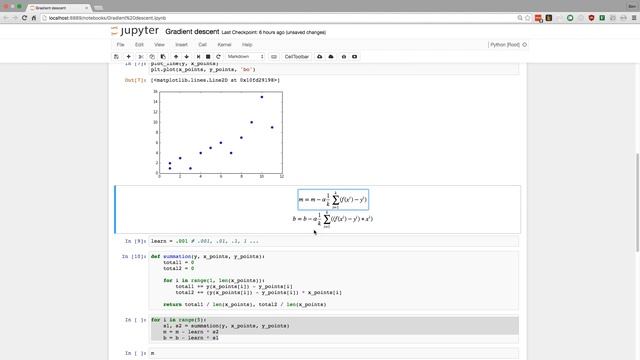Click the cloud download icon in the toolbar
Viewport: 640px width, 360px height.
pyautogui.click(x=320, y=57)
